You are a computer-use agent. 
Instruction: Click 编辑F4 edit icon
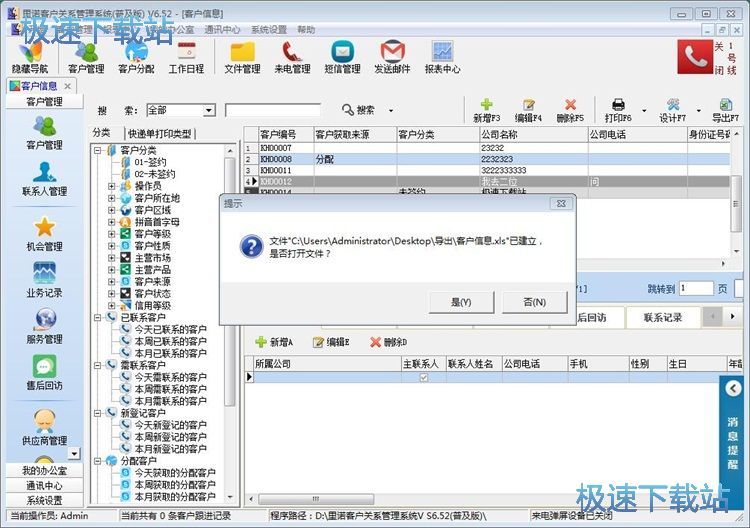click(528, 111)
